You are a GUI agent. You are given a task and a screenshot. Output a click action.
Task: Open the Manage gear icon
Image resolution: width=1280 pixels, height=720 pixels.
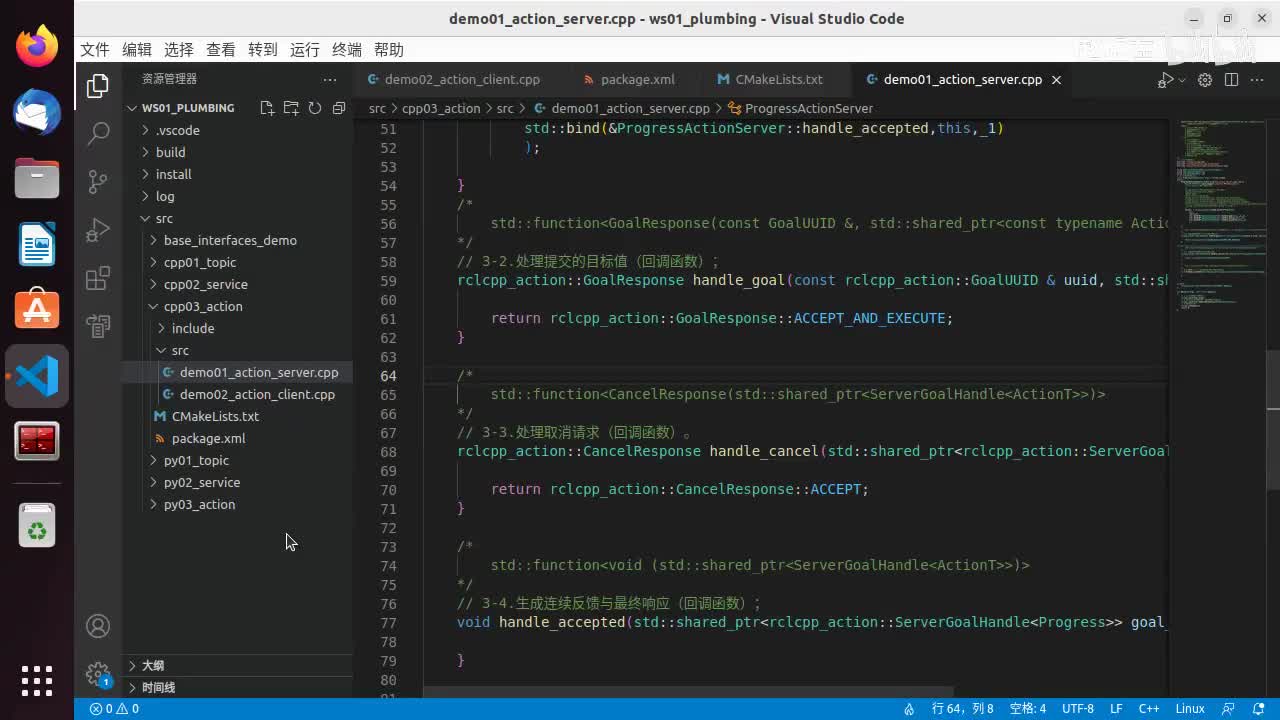coord(98,673)
